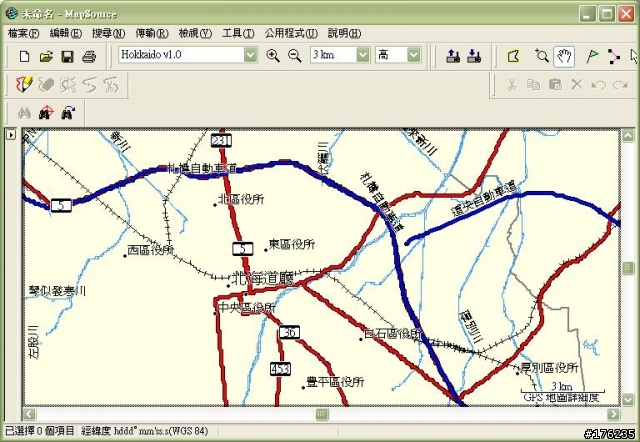Select the route tool icon
640x442 pixels.
(x=613, y=56)
